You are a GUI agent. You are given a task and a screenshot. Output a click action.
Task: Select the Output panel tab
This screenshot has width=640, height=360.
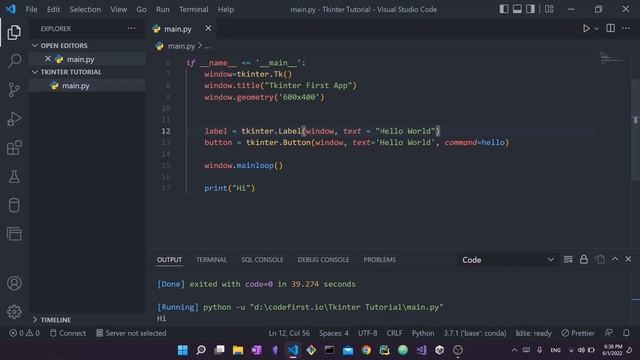click(x=169, y=260)
